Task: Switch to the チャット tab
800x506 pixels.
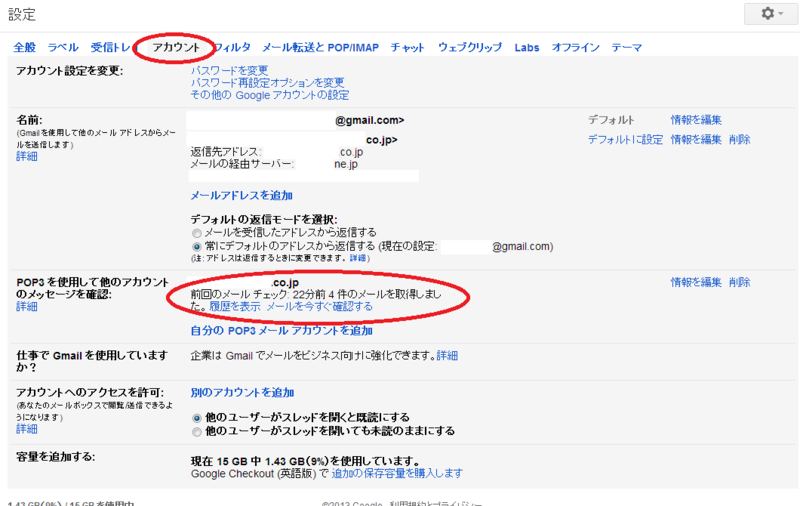Action: pos(408,47)
